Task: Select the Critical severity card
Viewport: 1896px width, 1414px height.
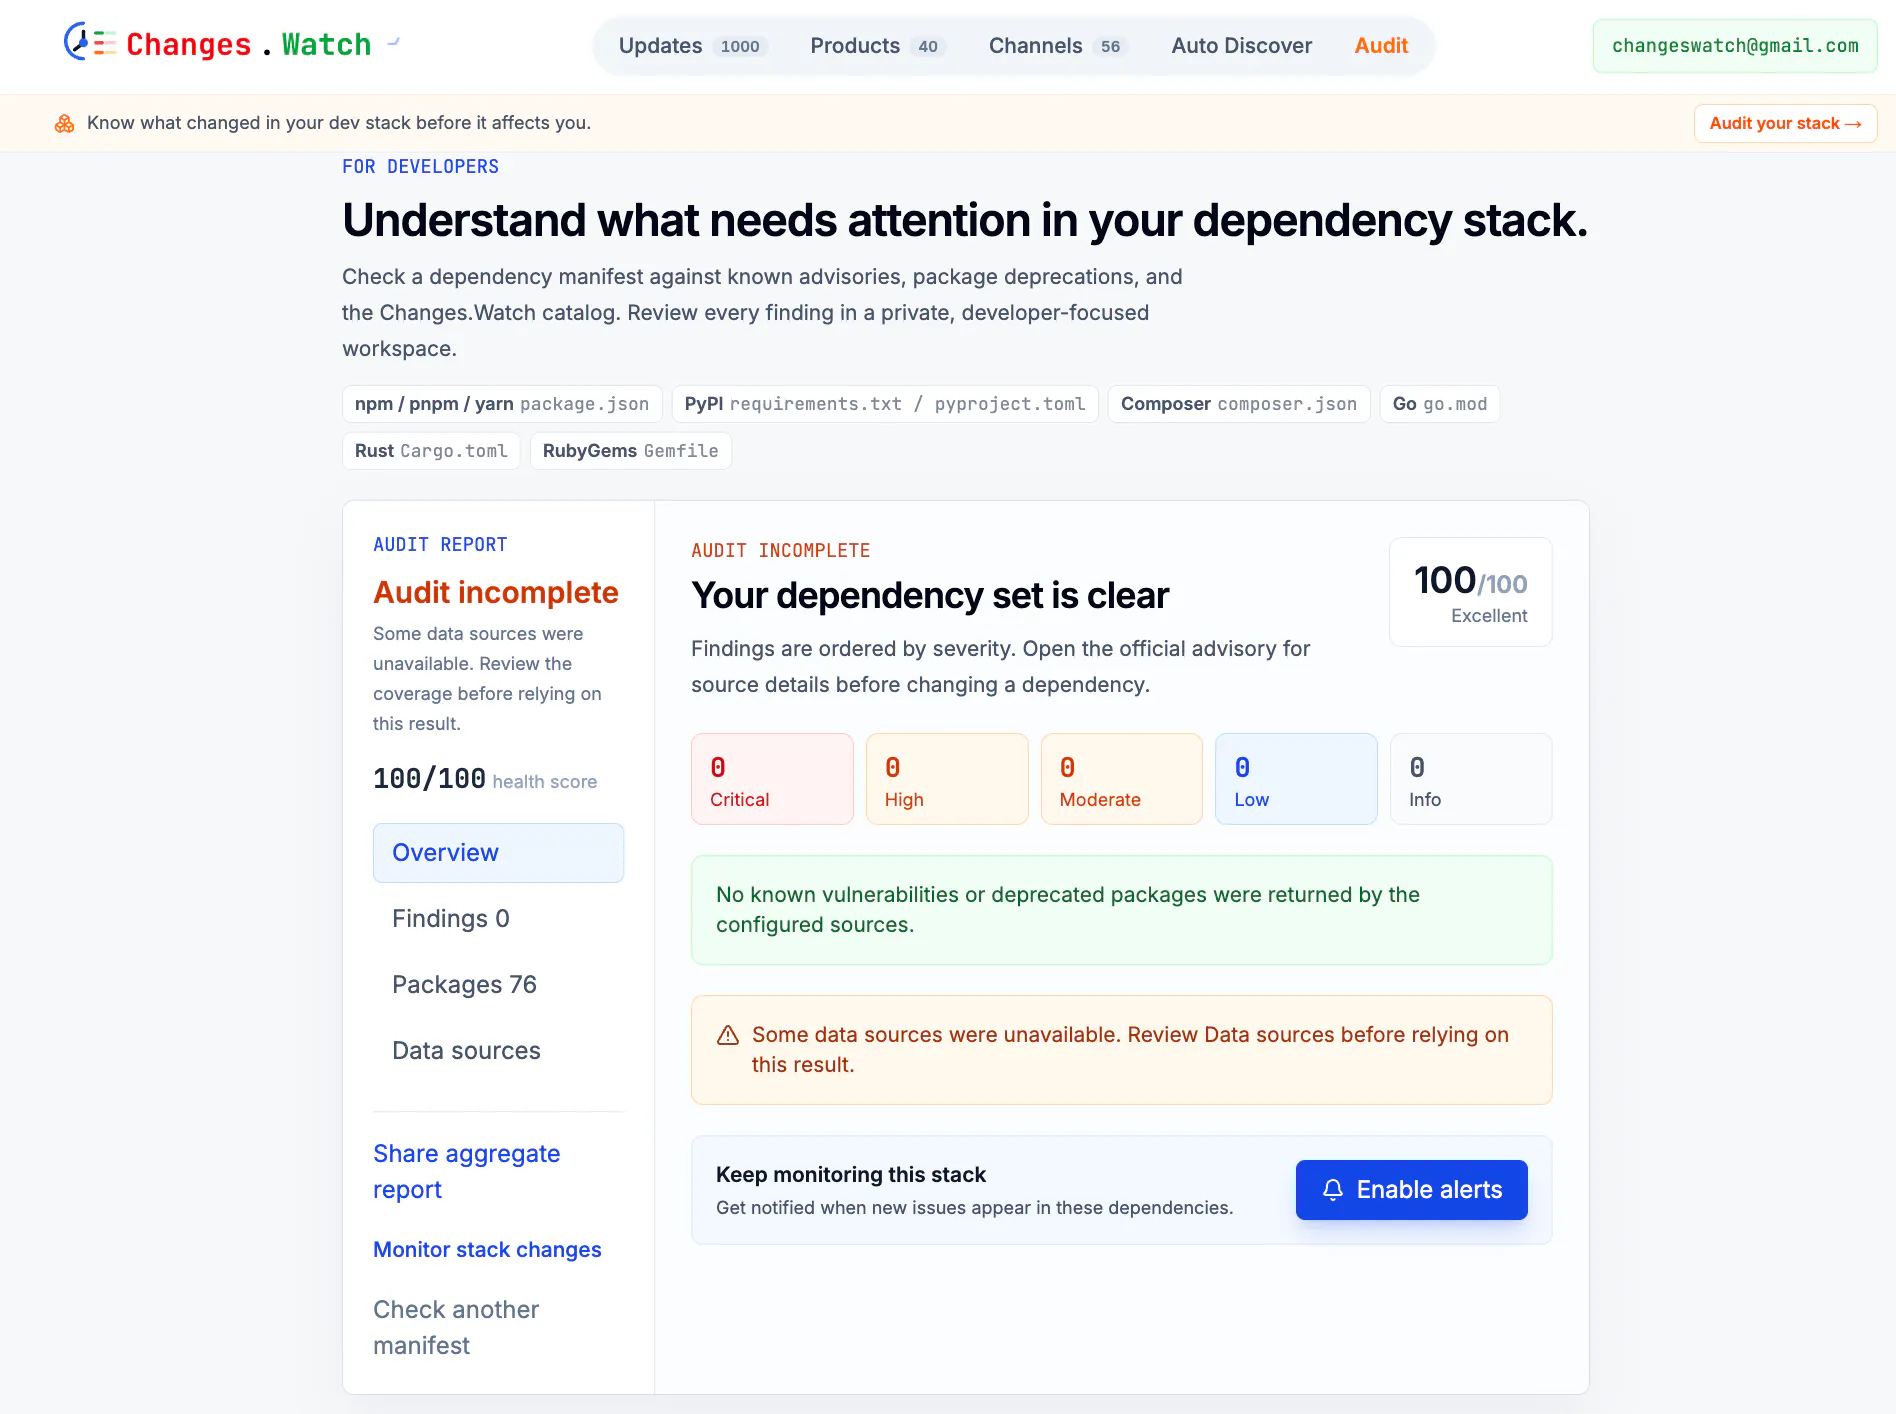Action: click(772, 779)
